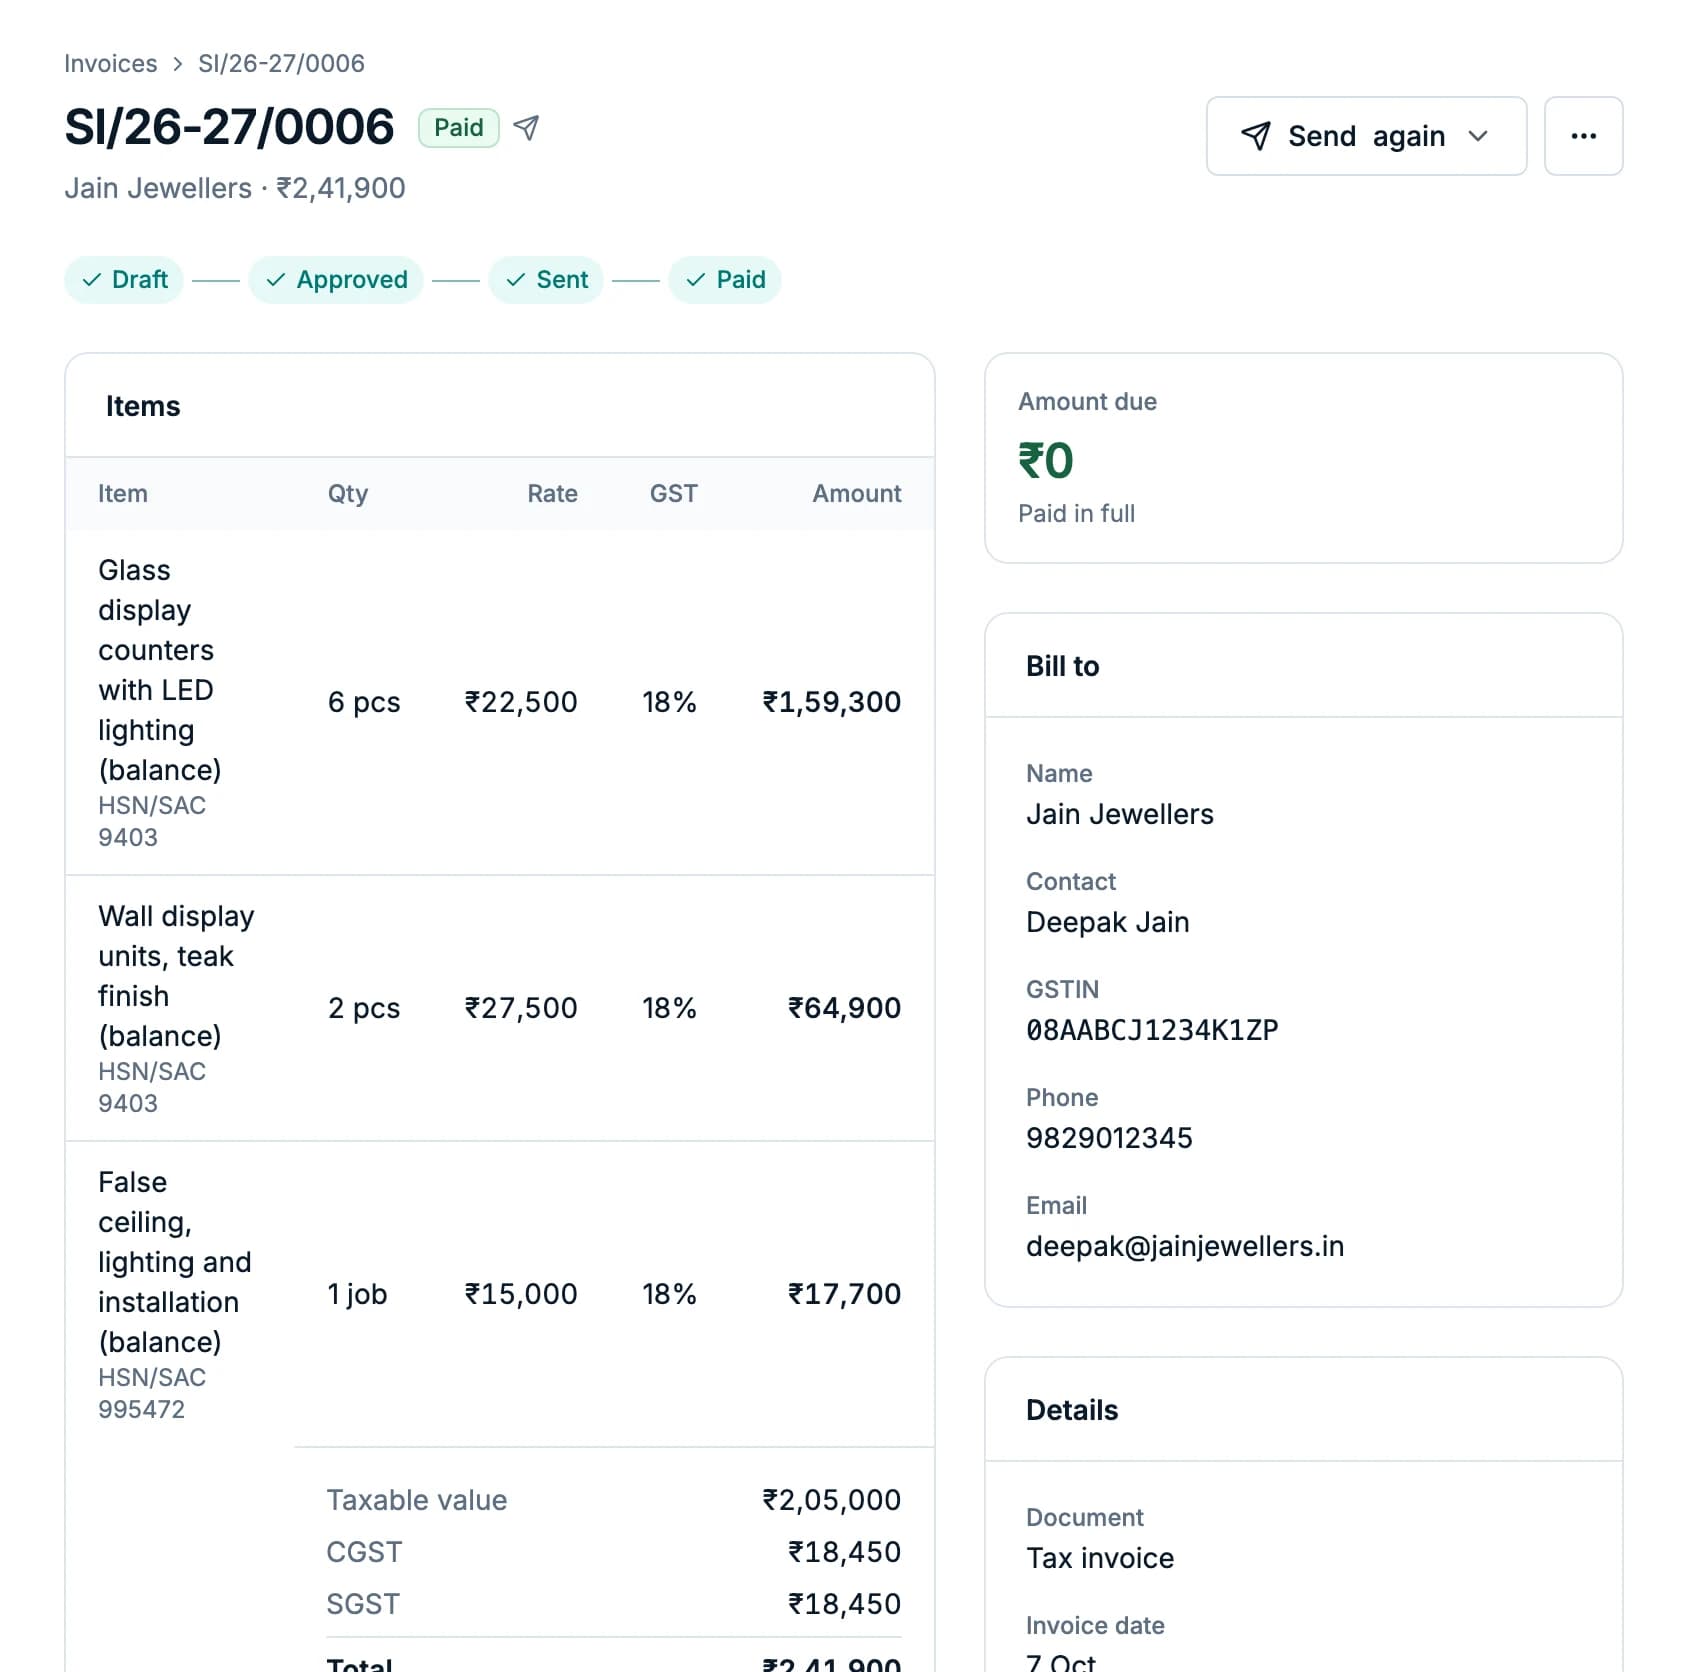Click the 6 pcs quantity cell
Screen dimensions: 1688x1672
tap(364, 702)
